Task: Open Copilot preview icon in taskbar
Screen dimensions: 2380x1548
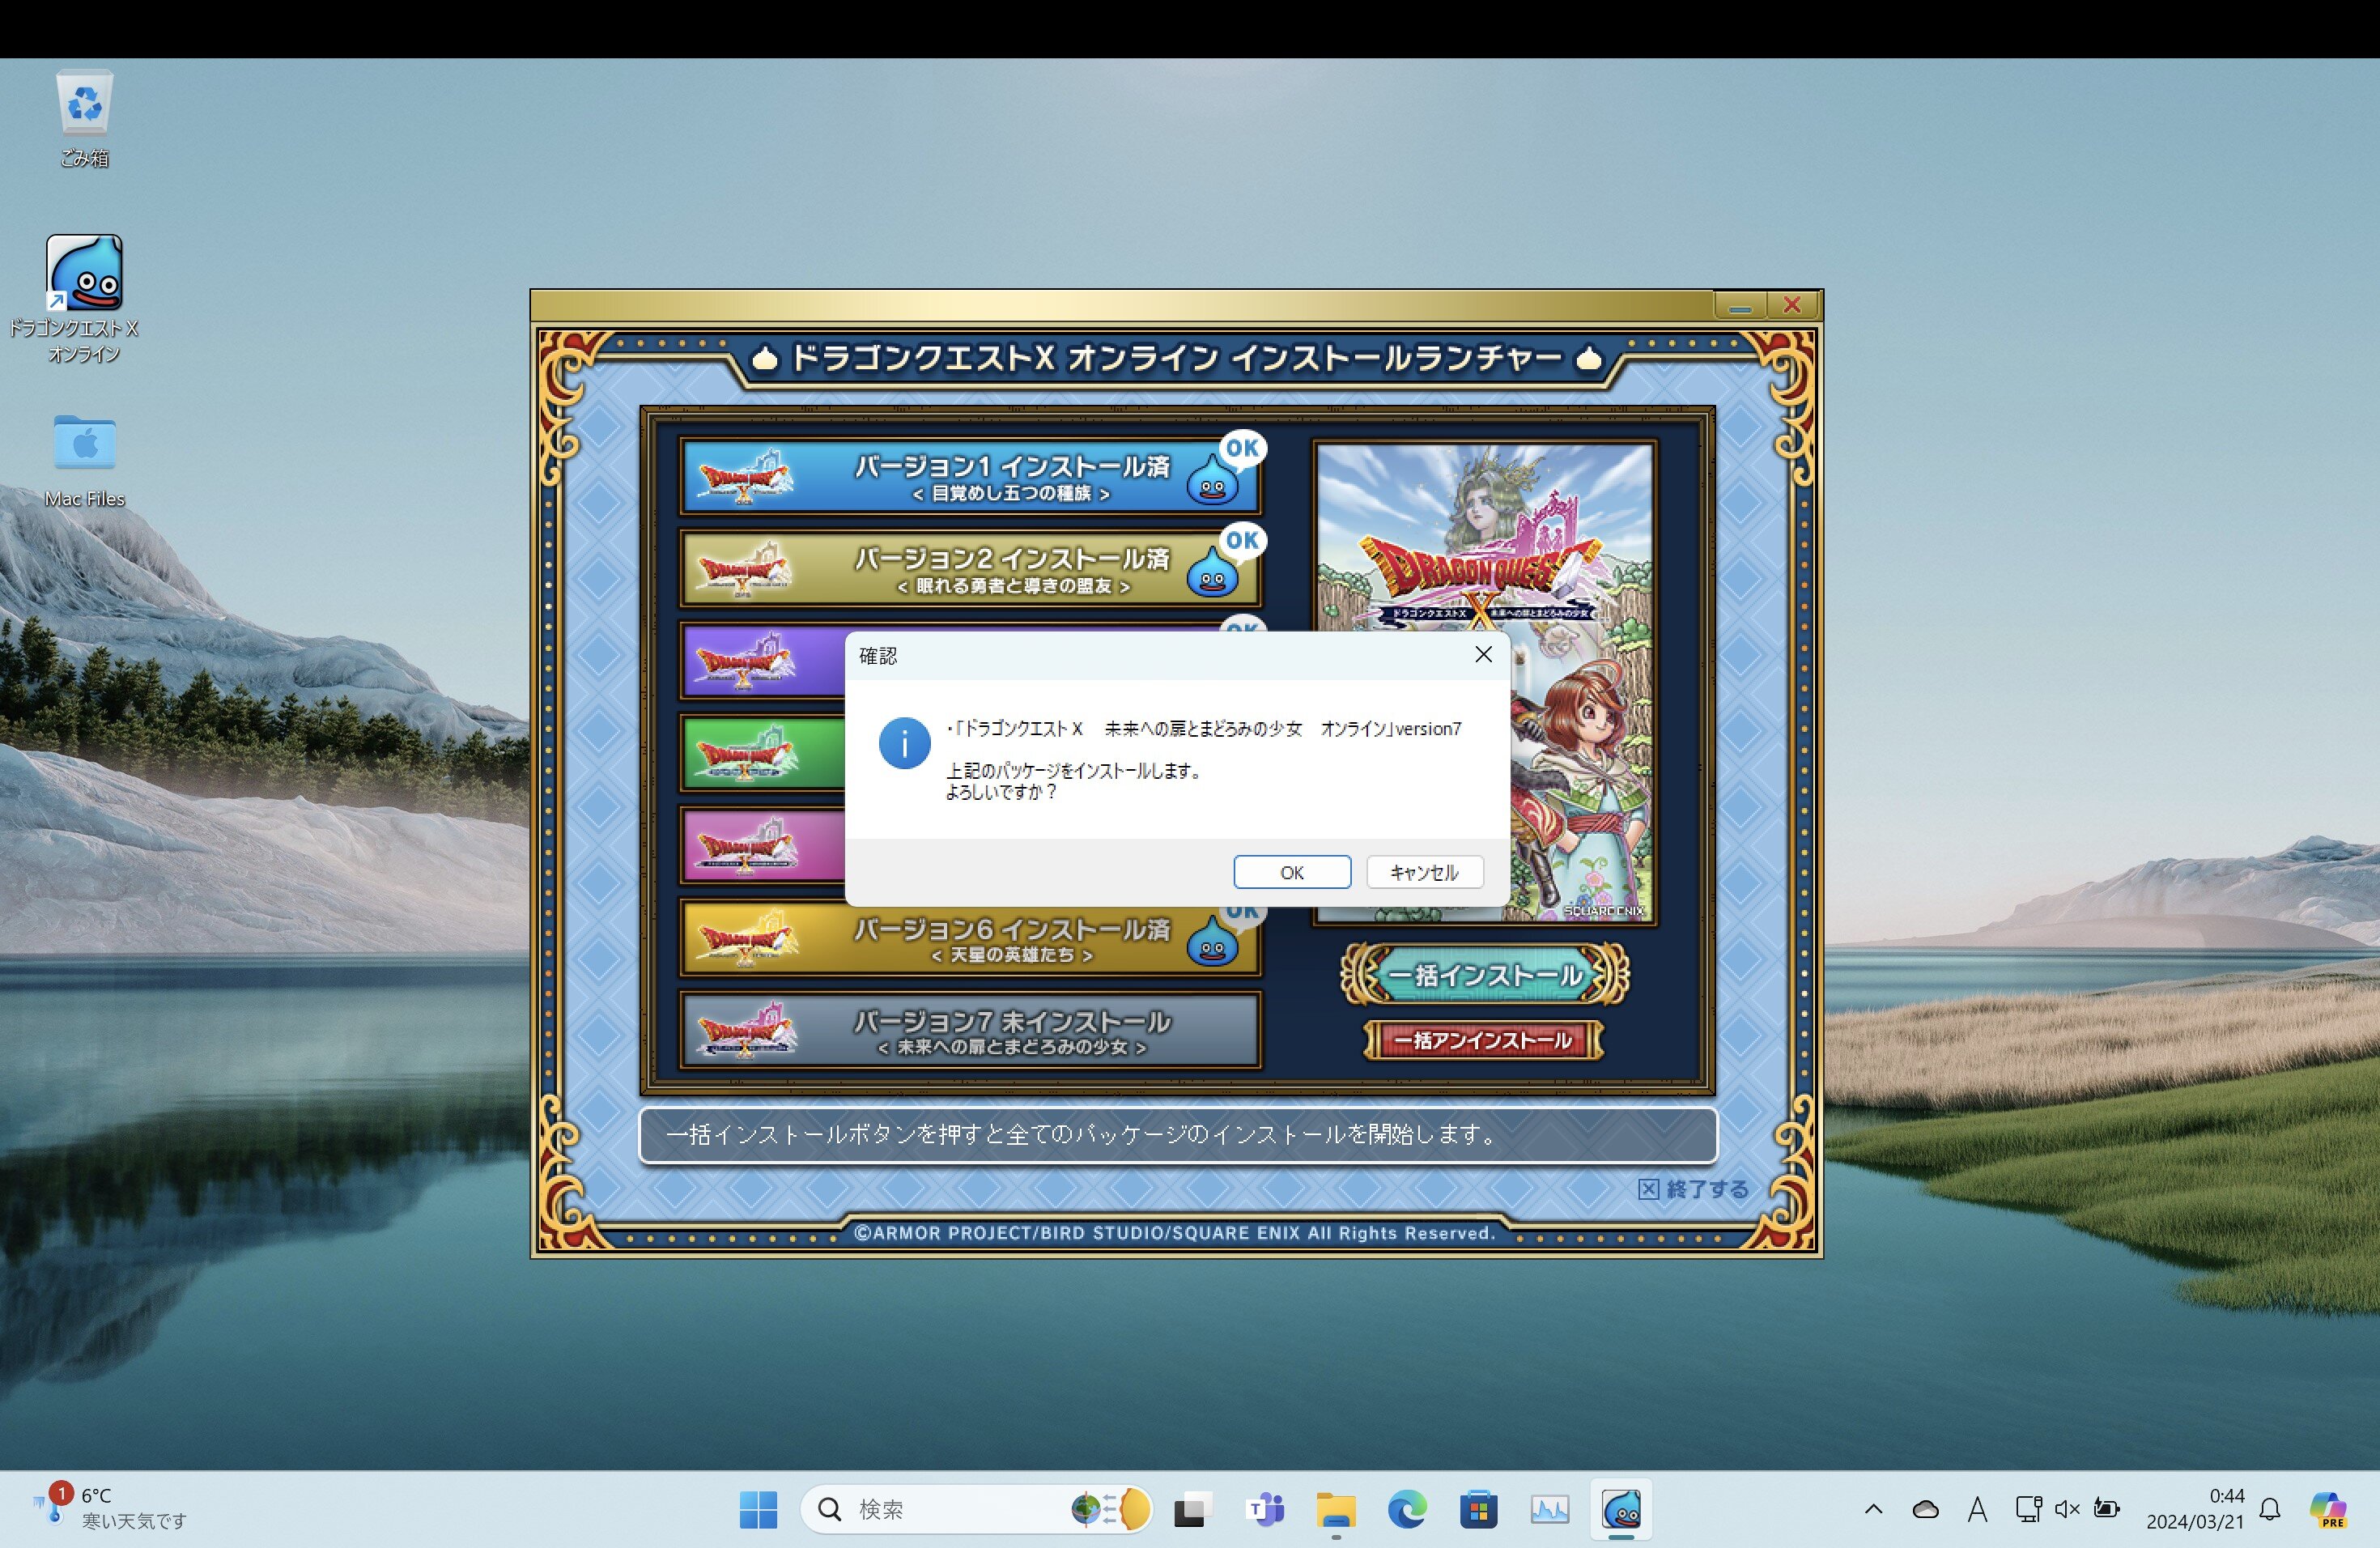Action: [2328, 1509]
